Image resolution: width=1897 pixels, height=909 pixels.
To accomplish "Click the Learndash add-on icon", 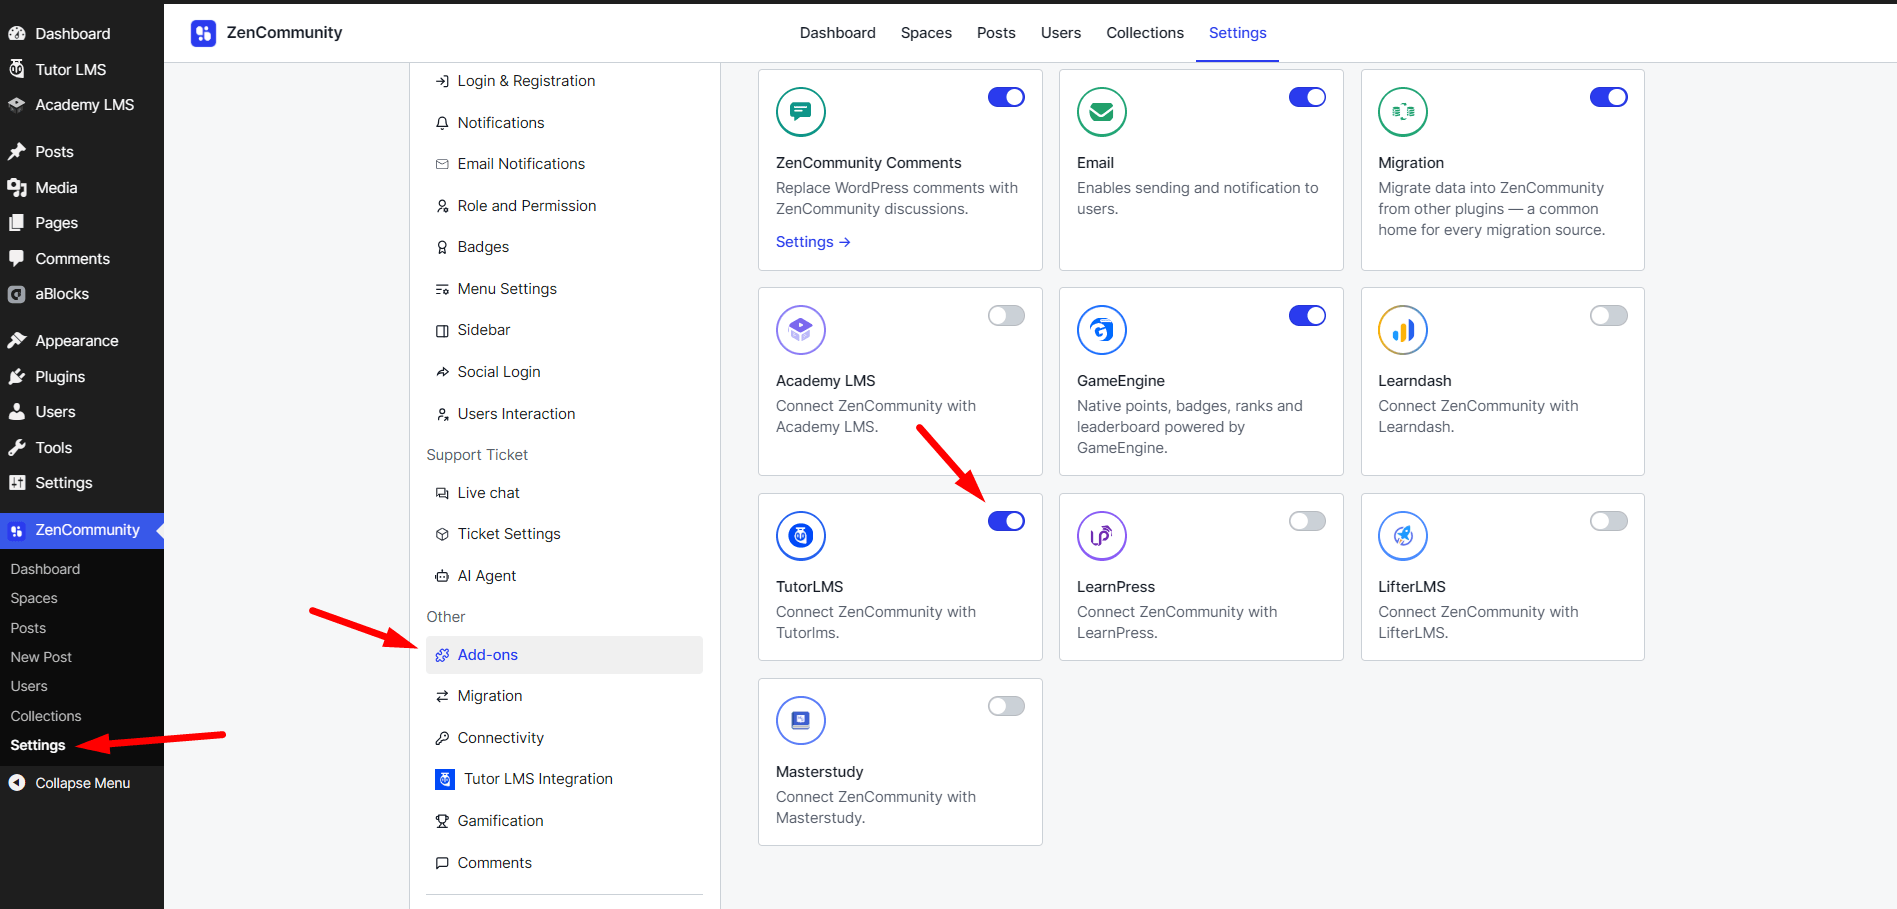I will 1403,330.
